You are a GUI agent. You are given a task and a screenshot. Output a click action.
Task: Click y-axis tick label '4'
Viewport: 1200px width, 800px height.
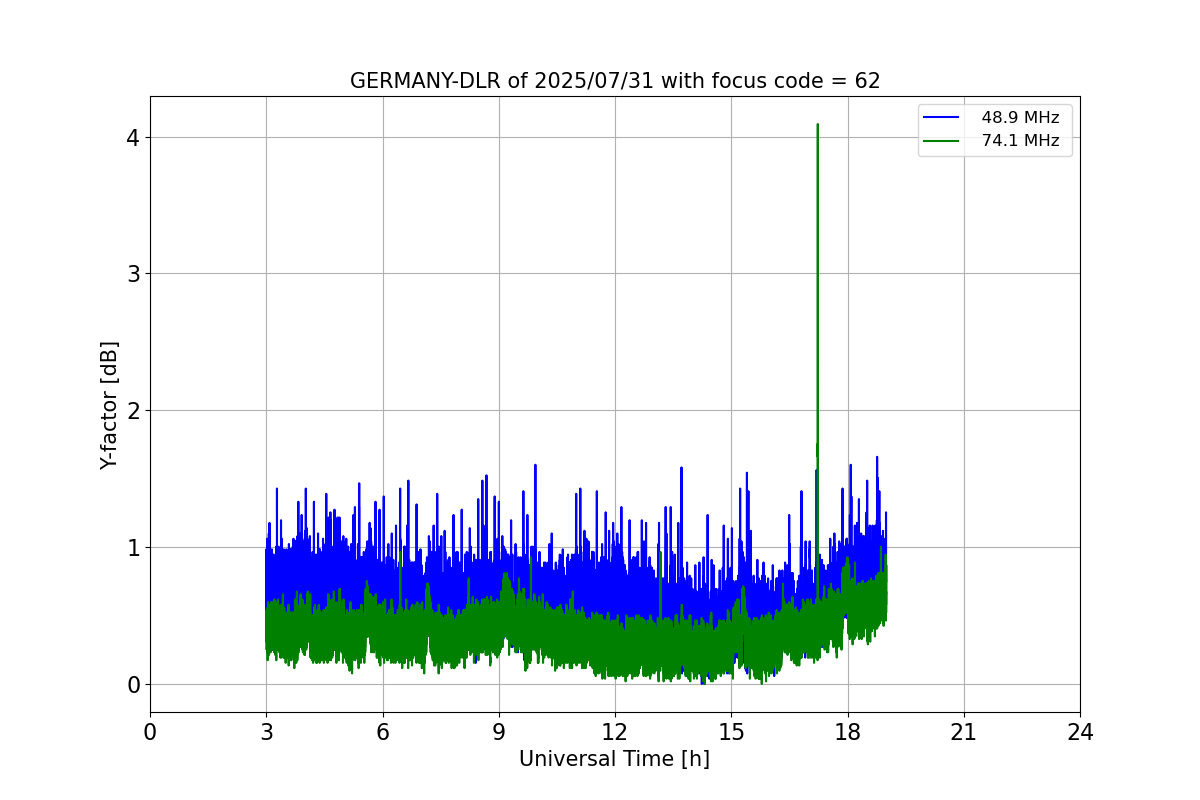pyautogui.click(x=134, y=137)
